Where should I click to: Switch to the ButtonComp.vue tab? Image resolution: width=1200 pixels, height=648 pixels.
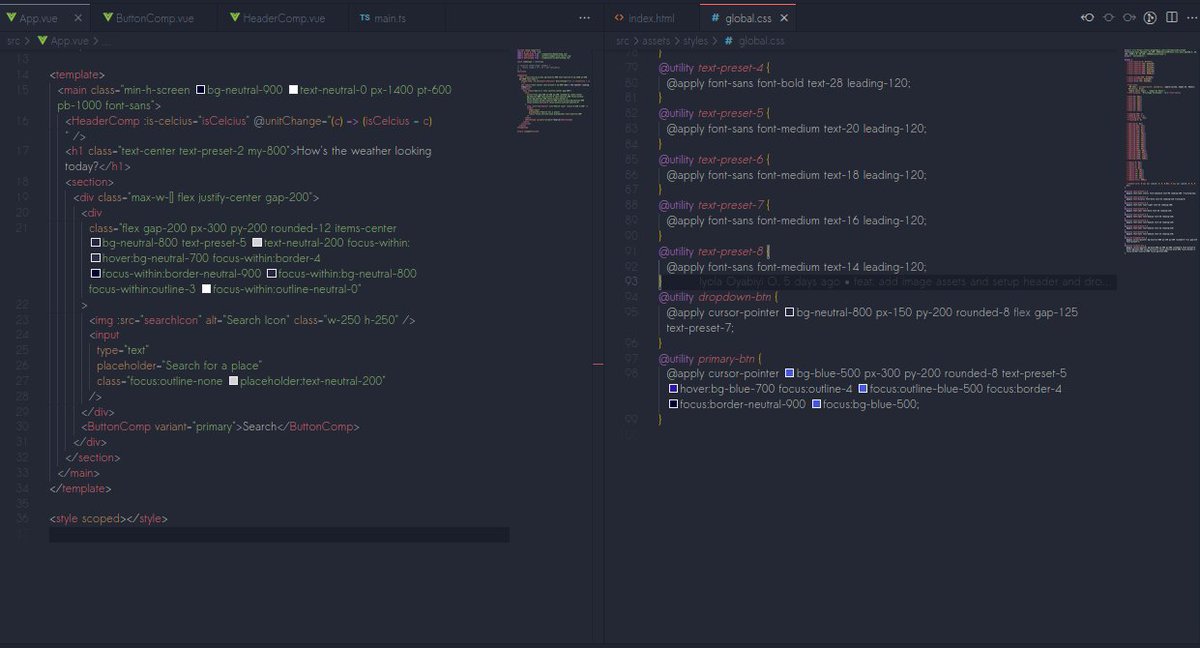click(154, 18)
